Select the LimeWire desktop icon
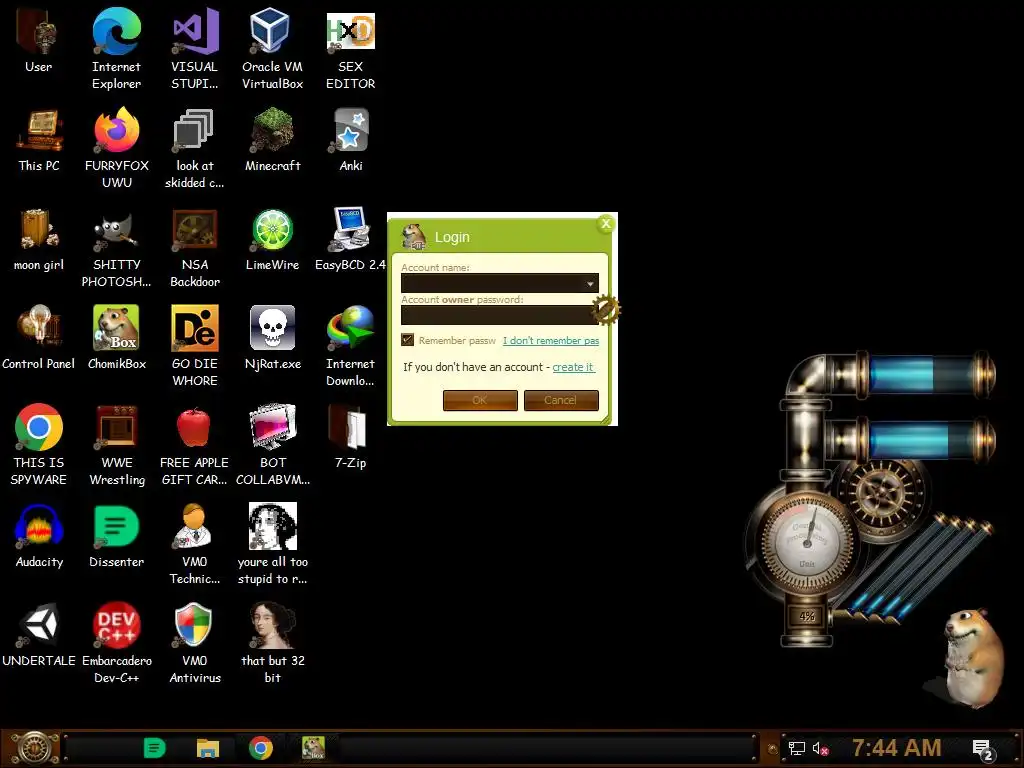The width and height of the screenshot is (1024, 768). point(272,239)
